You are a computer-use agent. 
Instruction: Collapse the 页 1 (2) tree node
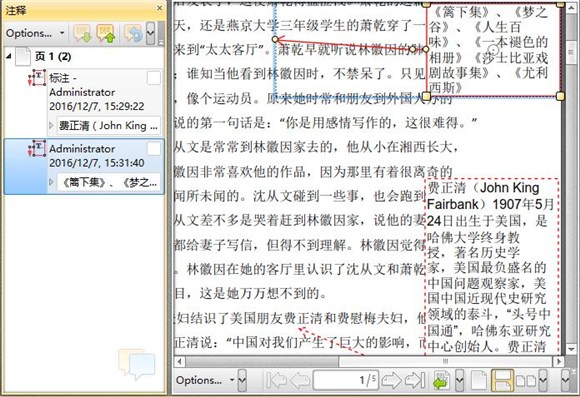click(9, 56)
